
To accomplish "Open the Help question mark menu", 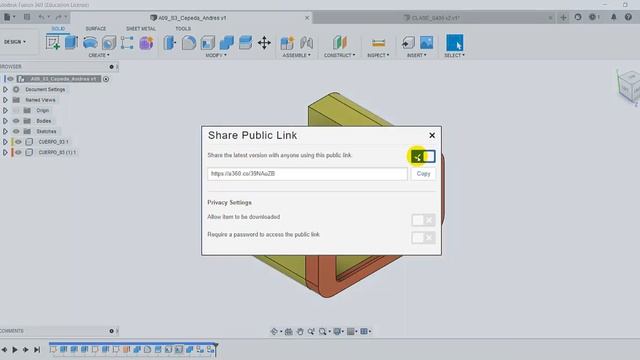I will point(628,17).
